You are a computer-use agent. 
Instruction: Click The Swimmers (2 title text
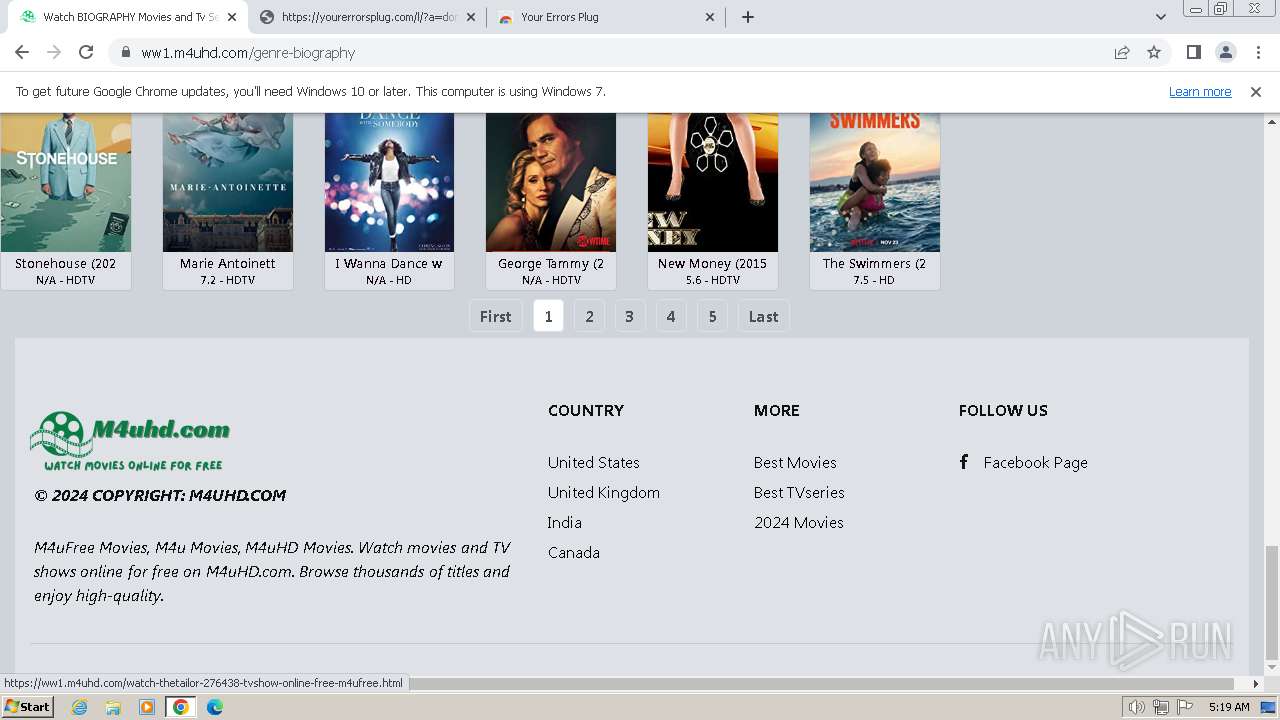pos(875,264)
